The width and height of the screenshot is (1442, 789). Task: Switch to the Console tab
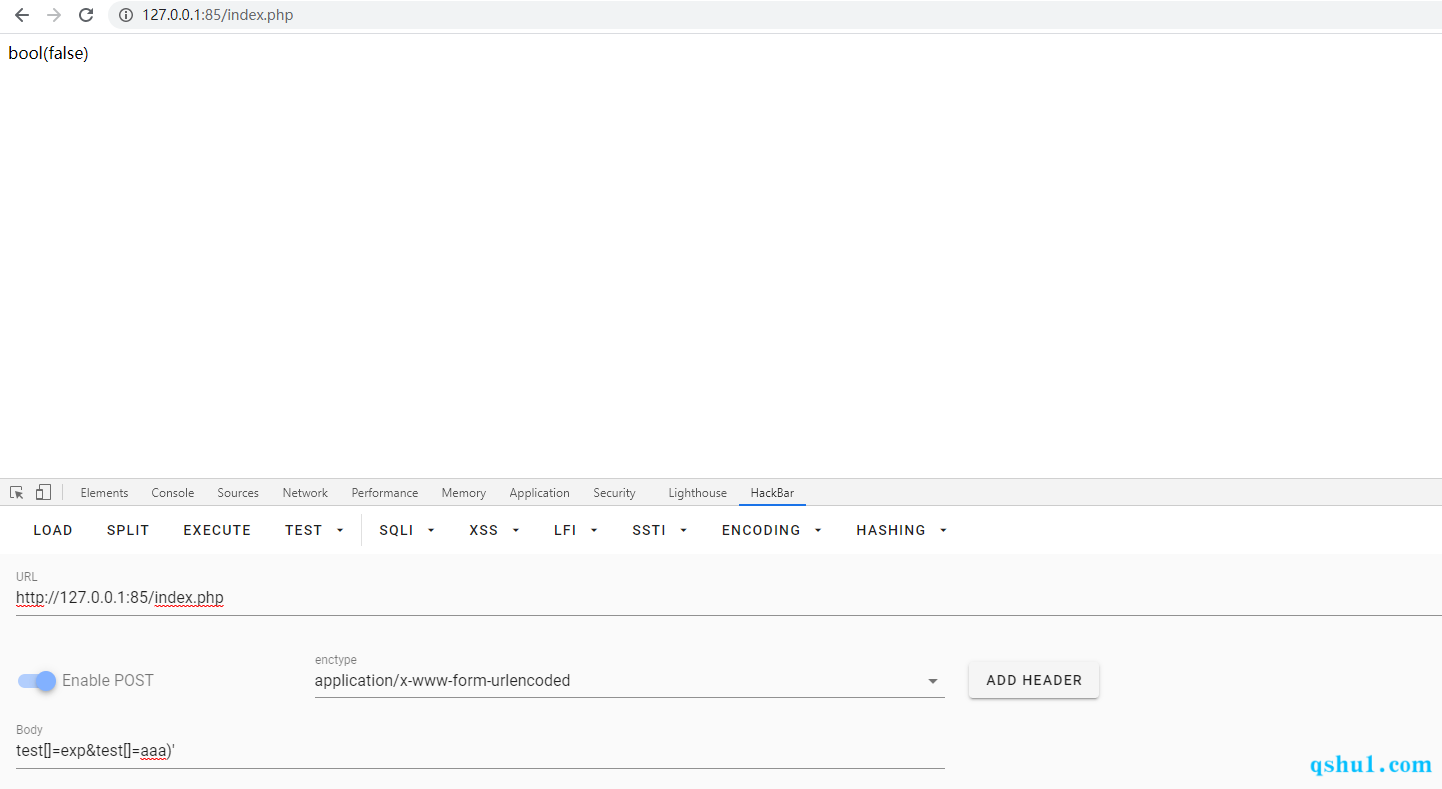point(173,493)
